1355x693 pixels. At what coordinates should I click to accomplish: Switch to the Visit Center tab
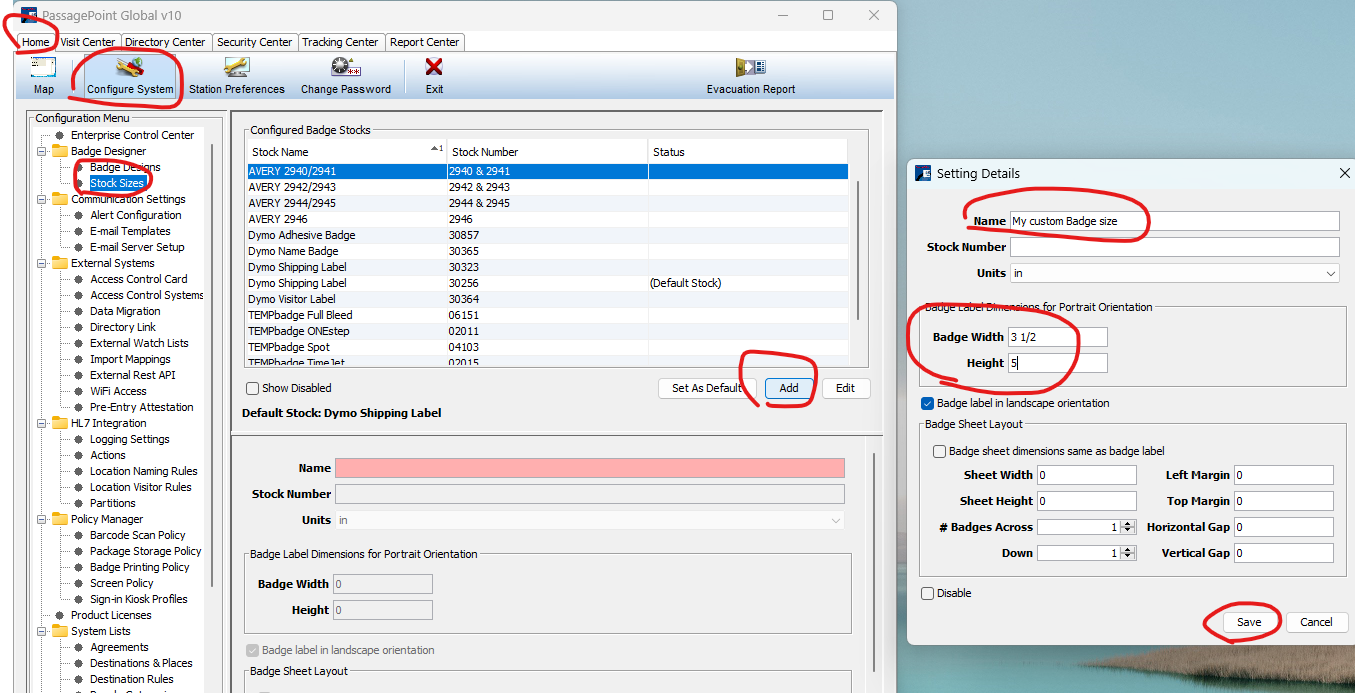[x=88, y=42]
